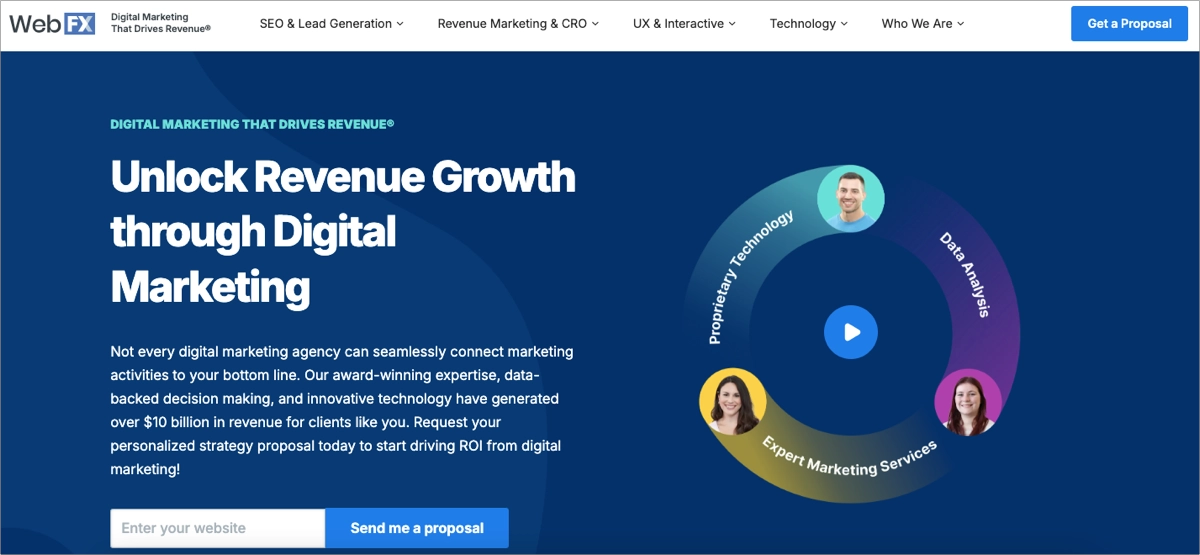Click the tagline text beside the WebFX logo
1200x555 pixels.
[160, 23]
